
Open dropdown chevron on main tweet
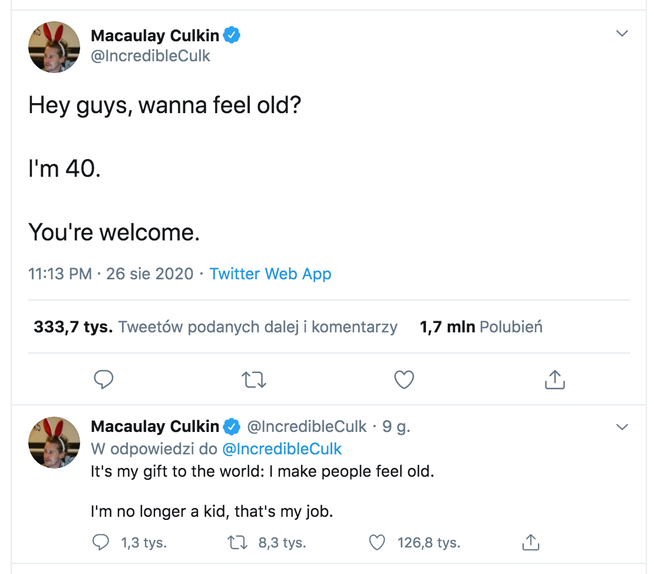click(x=622, y=34)
